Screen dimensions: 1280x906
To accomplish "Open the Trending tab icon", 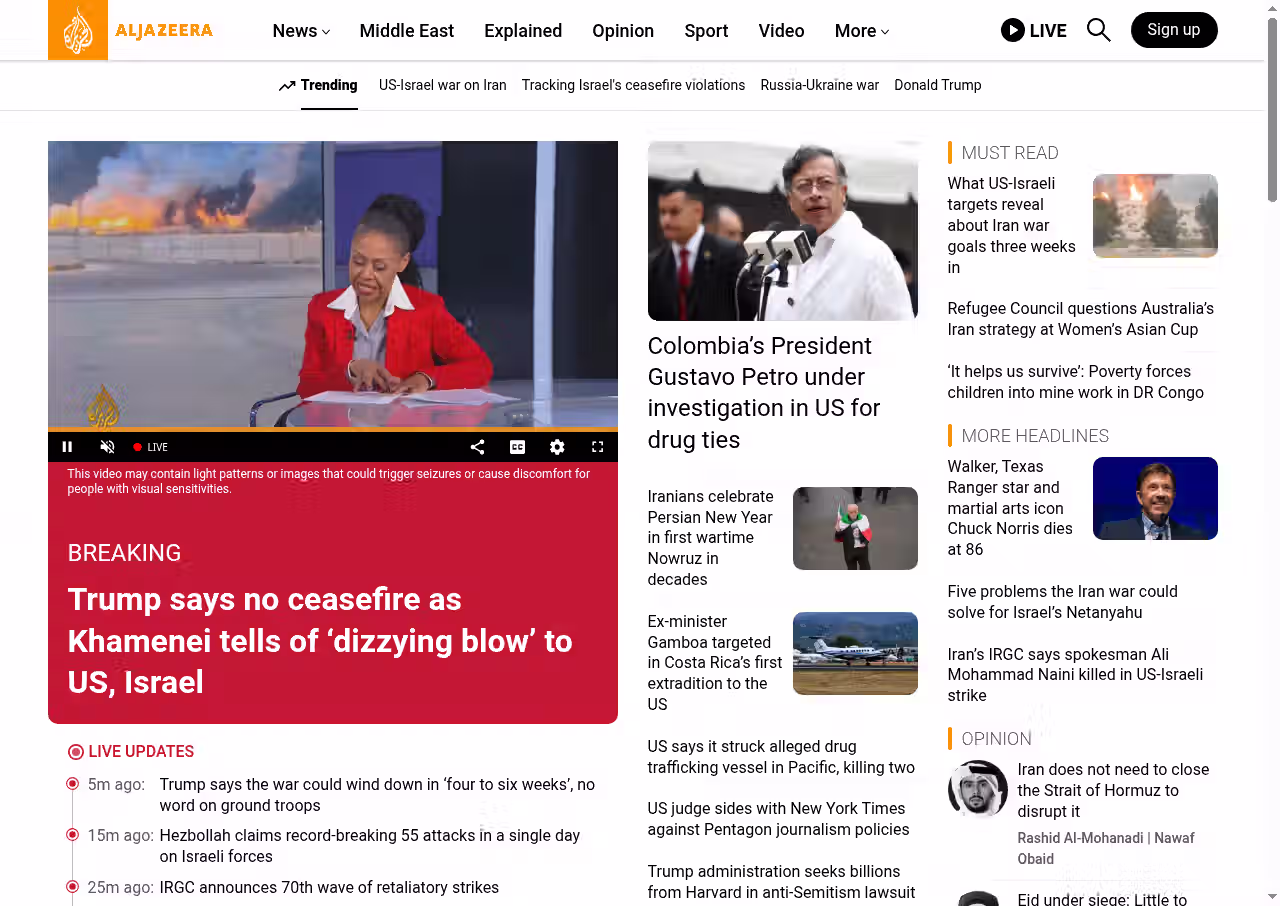I will point(287,86).
